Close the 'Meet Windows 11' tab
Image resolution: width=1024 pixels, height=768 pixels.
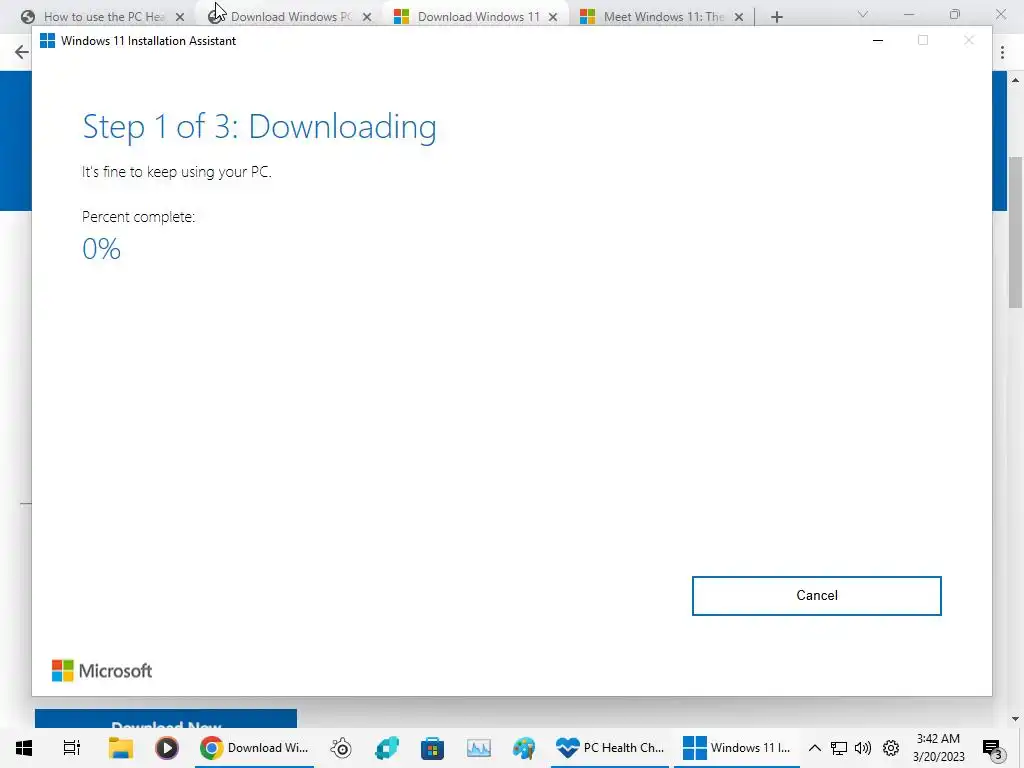tap(739, 17)
